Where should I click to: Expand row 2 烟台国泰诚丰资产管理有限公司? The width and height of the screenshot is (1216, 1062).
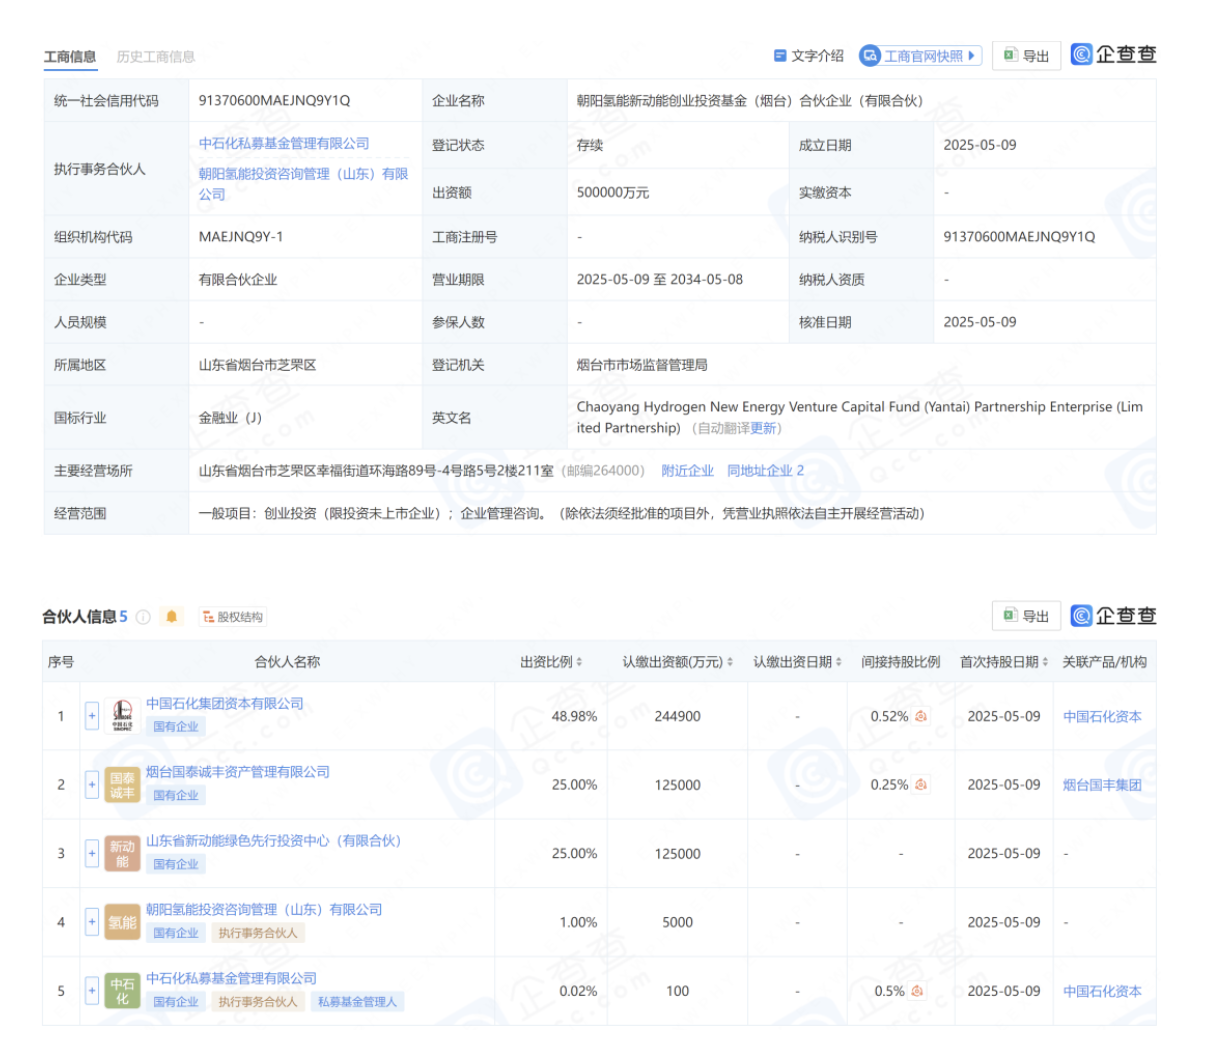pyautogui.click(x=92, y=785)
